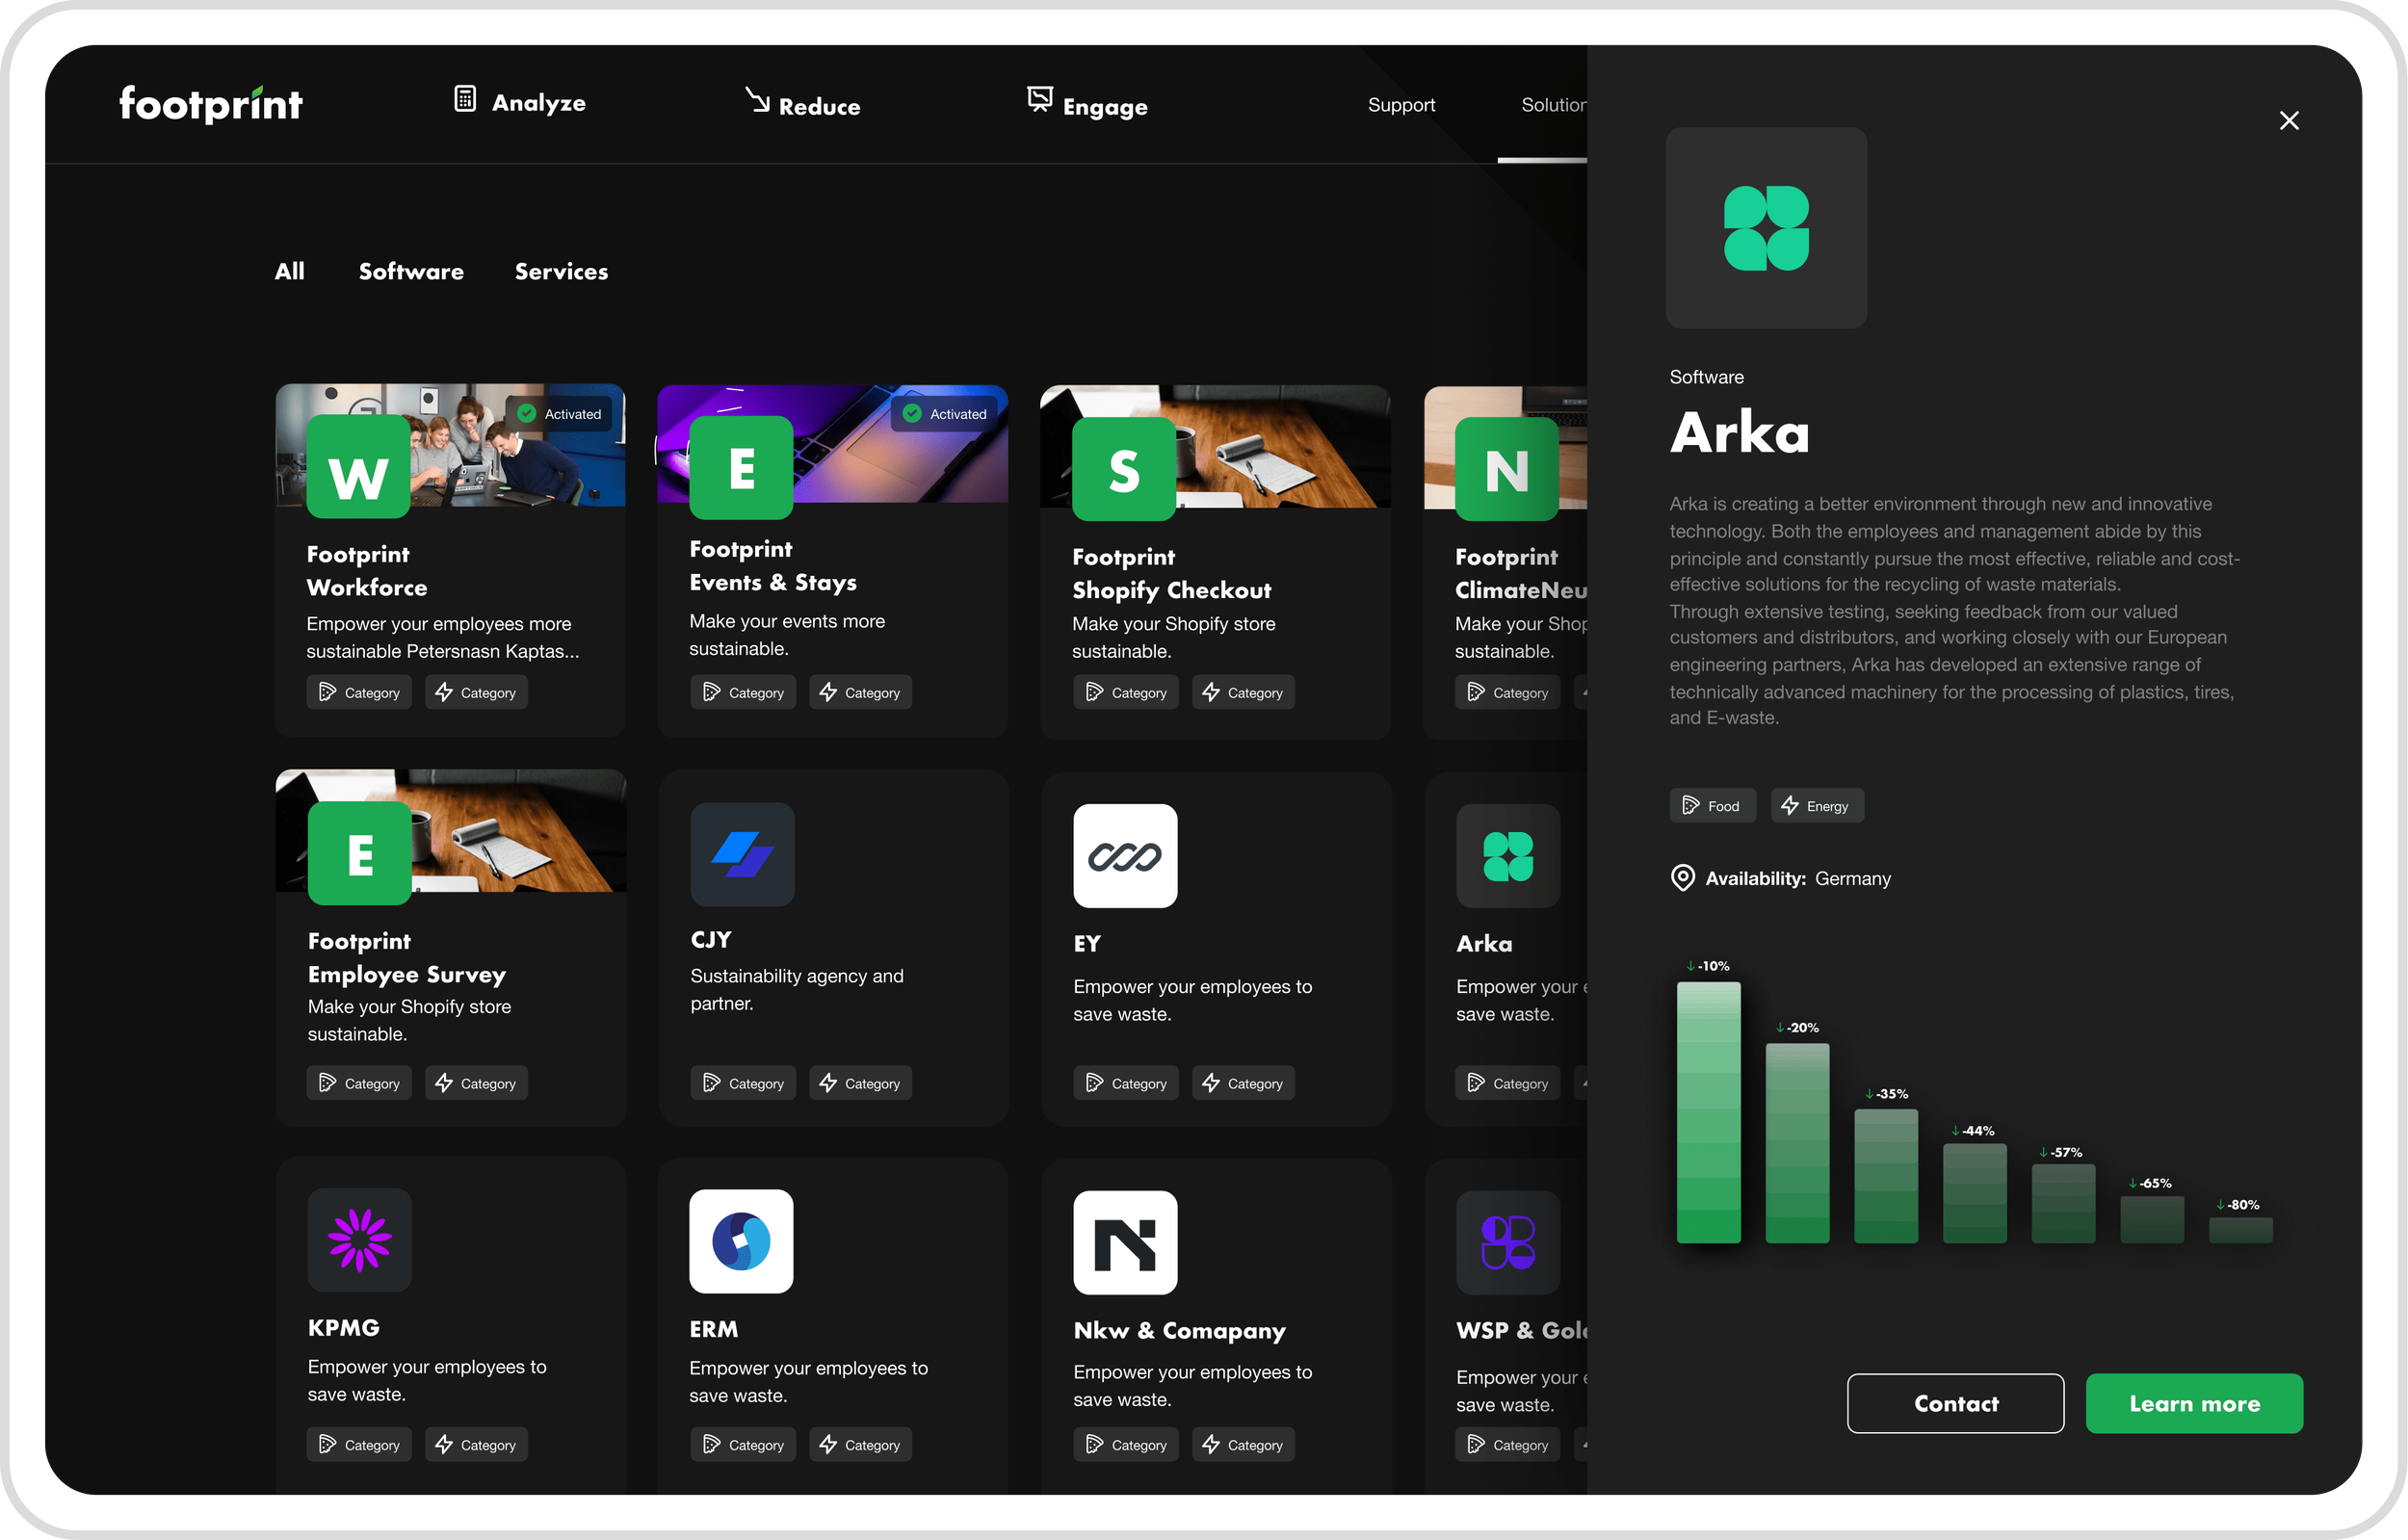Click the KPMG flower logo
This screenshot has height=1540, width=2408.
(360, 1240)
